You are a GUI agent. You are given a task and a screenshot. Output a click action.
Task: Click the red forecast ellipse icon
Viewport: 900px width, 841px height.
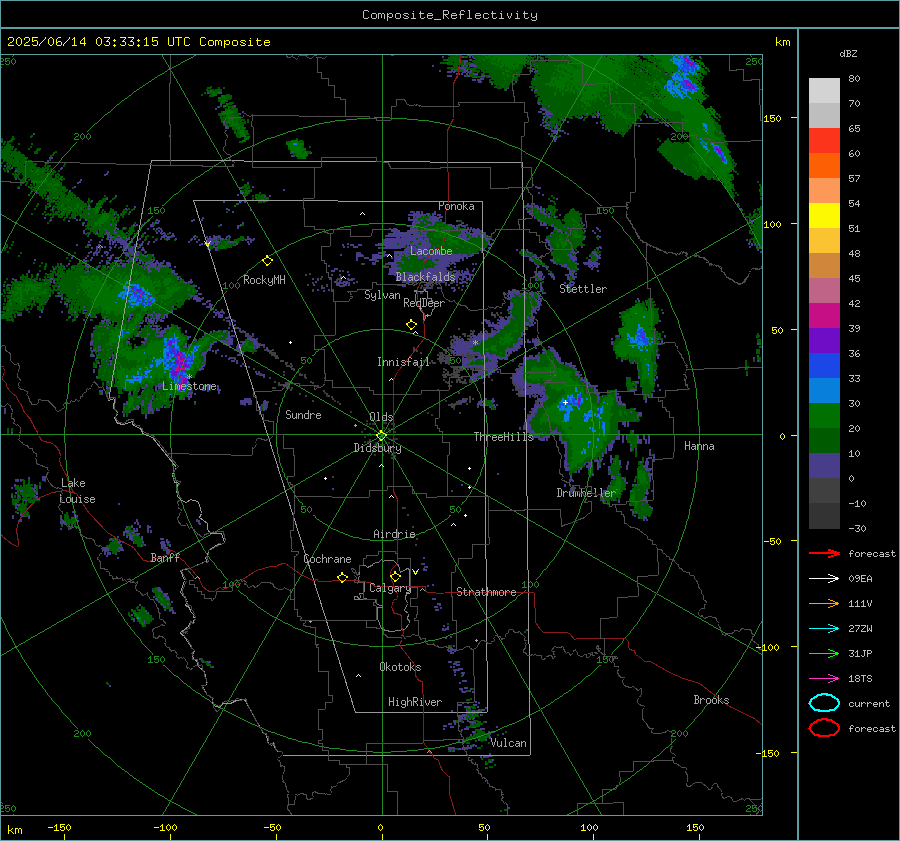click(x=824, y=728)
